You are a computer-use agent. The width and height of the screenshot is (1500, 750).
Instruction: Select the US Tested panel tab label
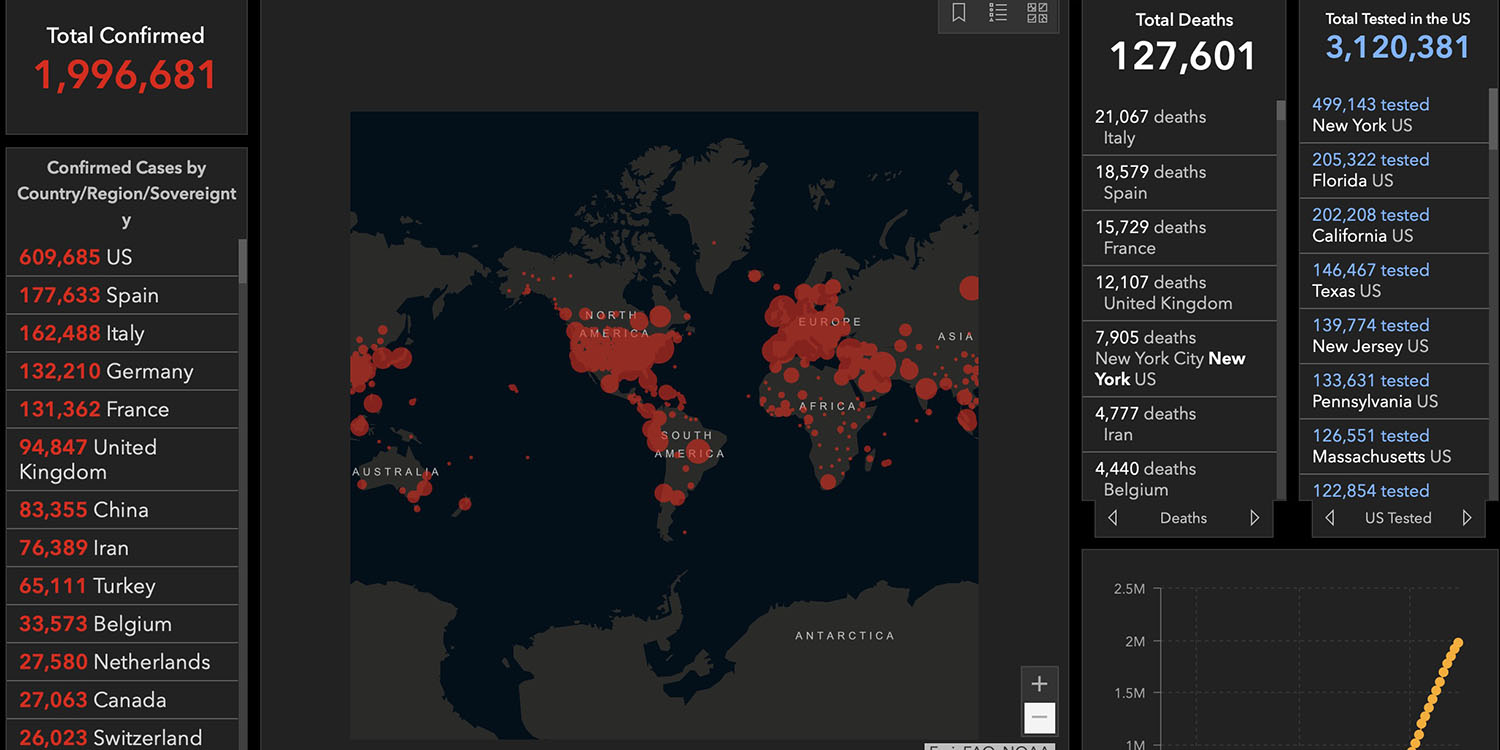[1397, 518]
